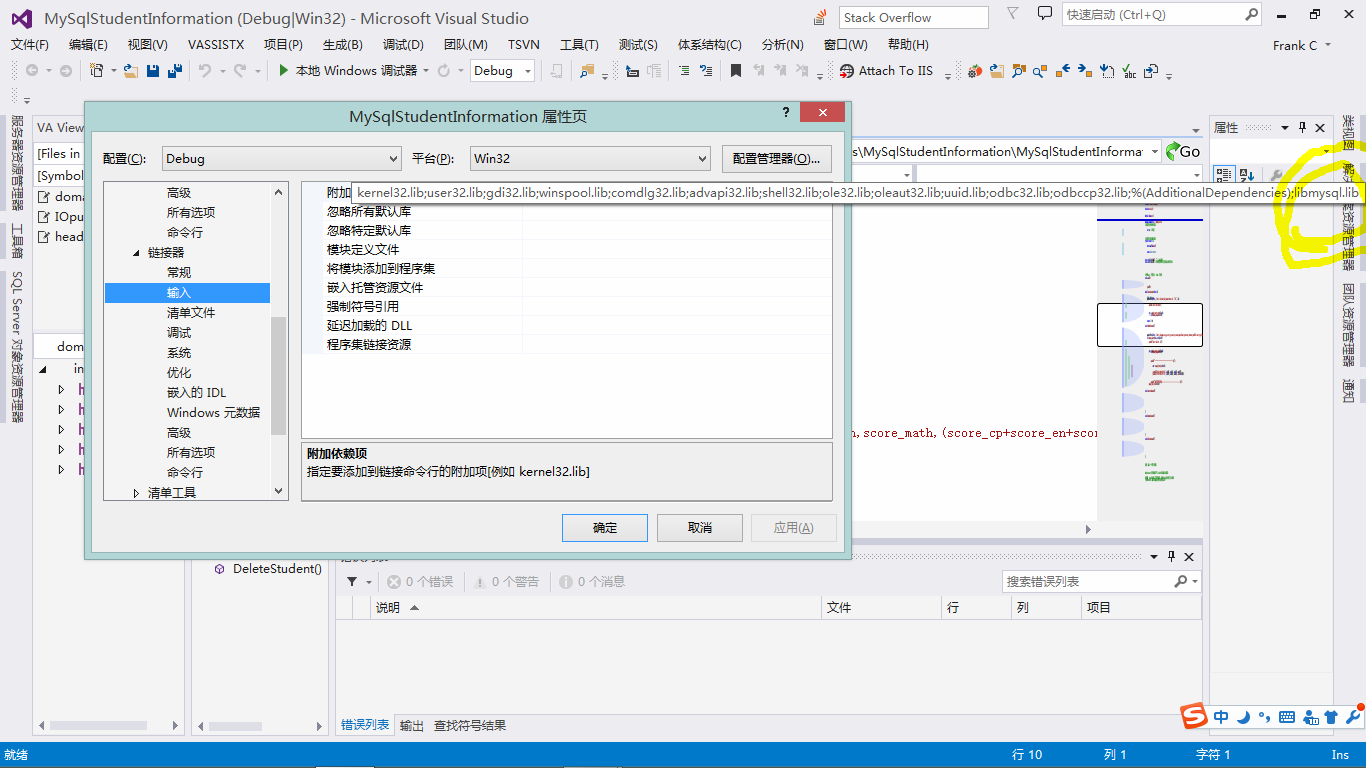Open the 文件(F) menu
This screenshot has width=1366, height=768.
point(30,45)
